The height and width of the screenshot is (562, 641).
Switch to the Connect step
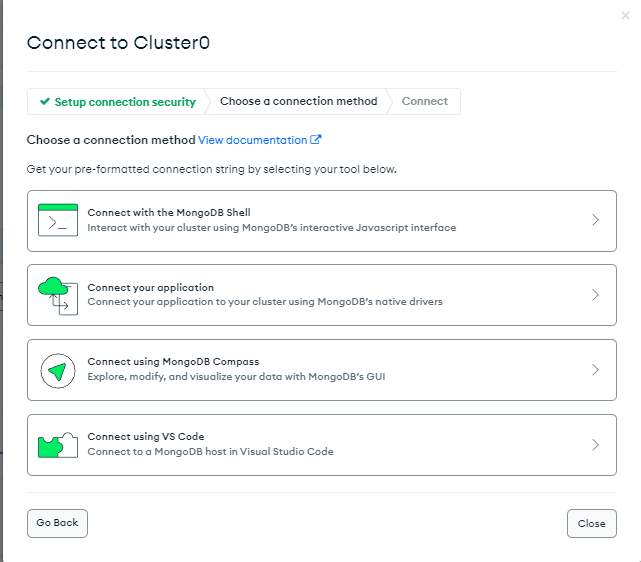[x=425, y=101]
